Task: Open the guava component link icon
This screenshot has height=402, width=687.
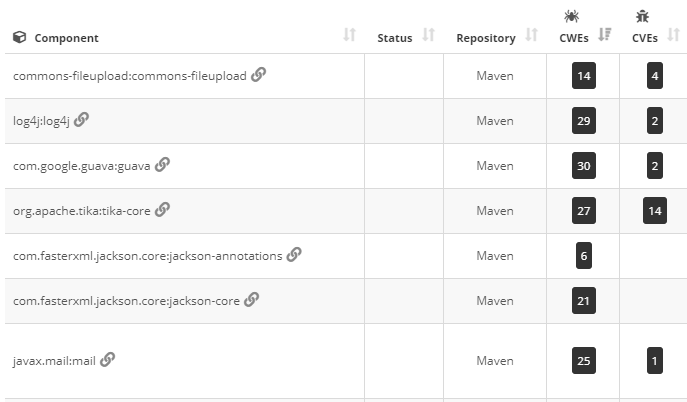Action: click(x=162, y=165)
